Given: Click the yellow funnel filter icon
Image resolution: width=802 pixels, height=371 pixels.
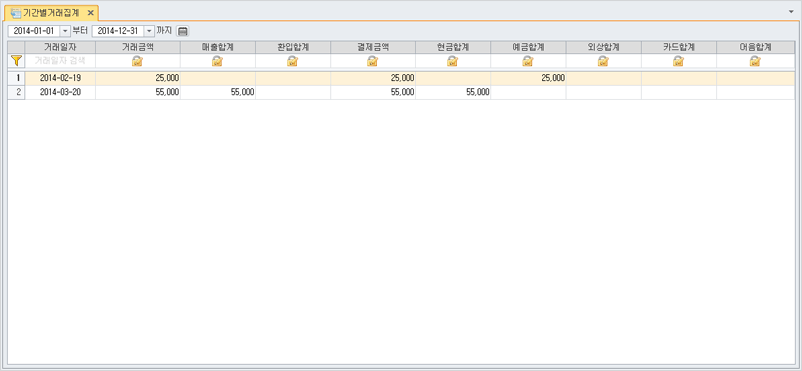Looking at the screenshot, I should tap(16, 61).
